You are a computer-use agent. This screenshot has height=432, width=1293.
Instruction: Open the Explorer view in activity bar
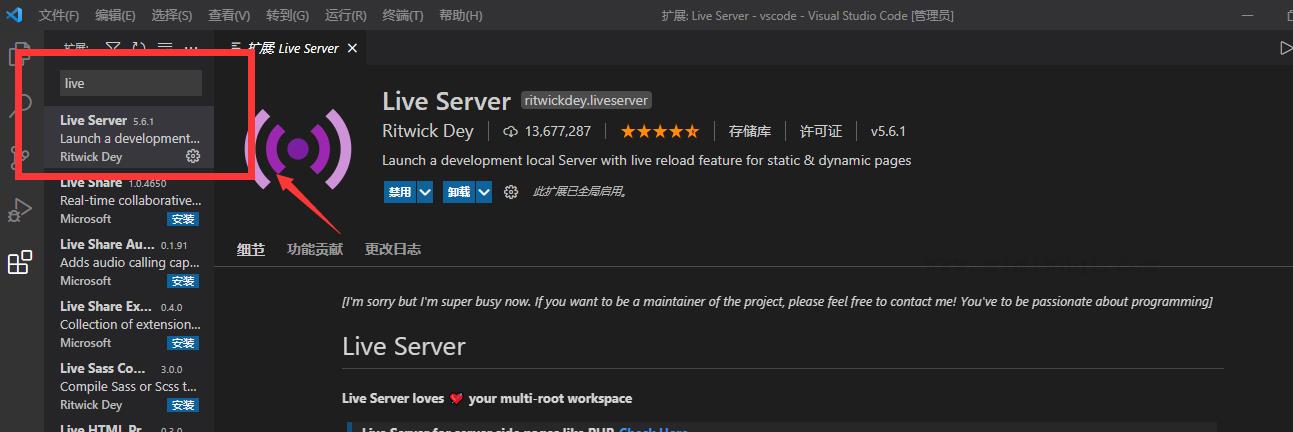(x=20, y=54)
